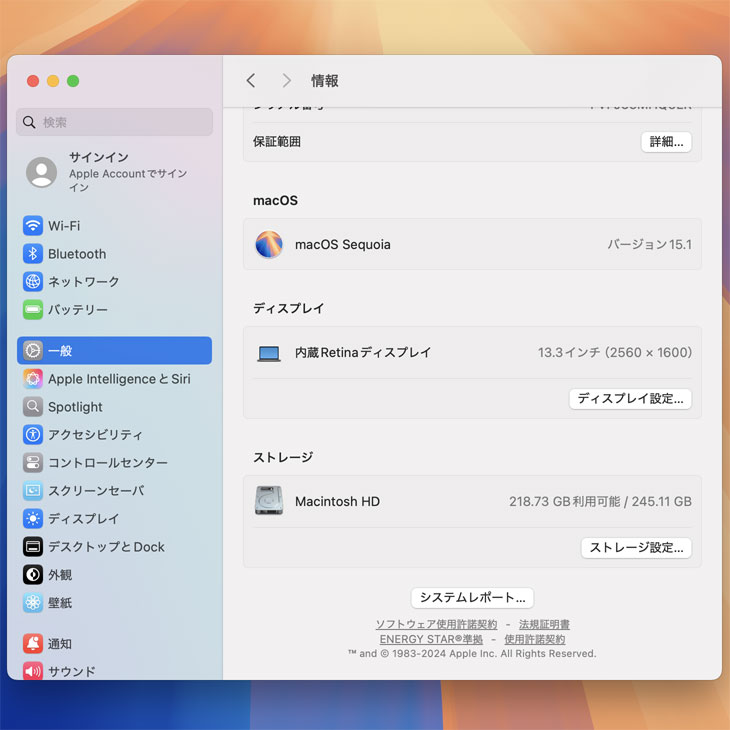Click the 検索 search field
730x730 pixels.
pos(115,122)
